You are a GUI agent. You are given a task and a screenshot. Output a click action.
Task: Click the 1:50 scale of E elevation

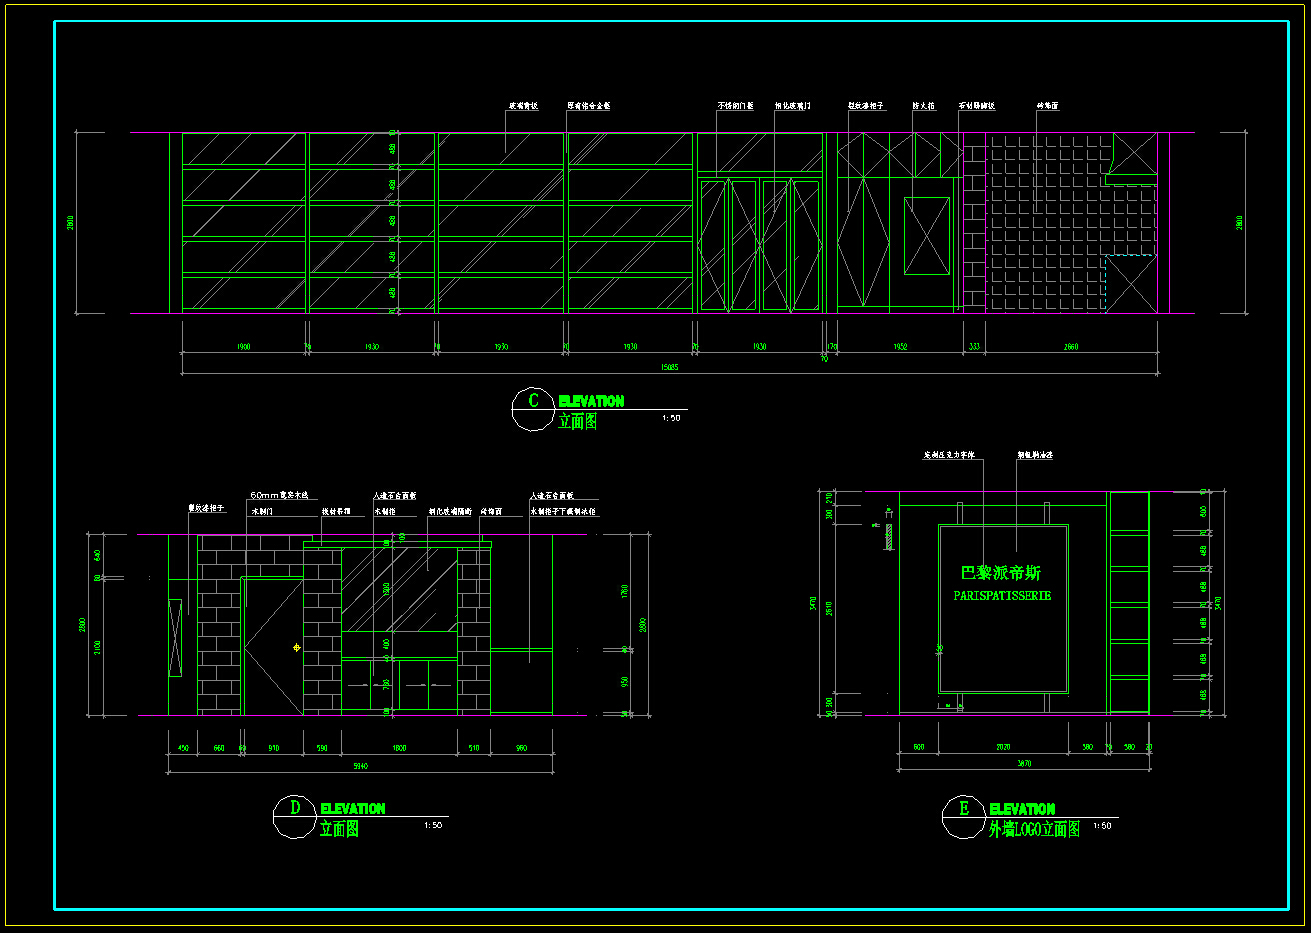[x=1102, y=825]
